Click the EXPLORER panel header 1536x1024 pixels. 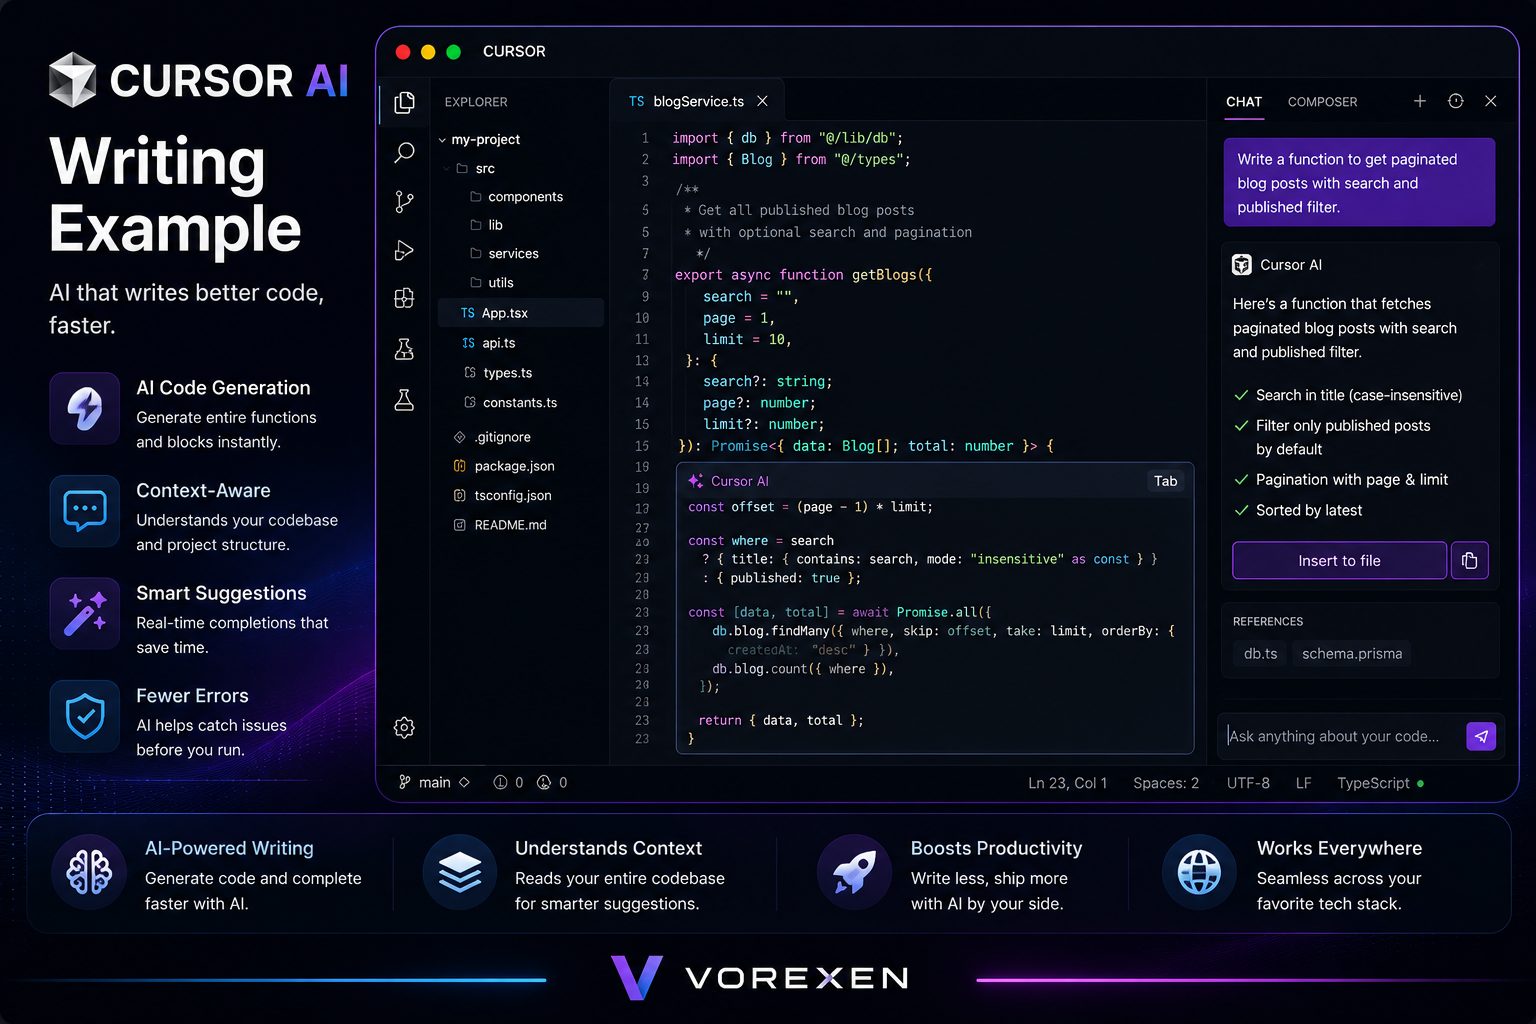pos(476,102)
